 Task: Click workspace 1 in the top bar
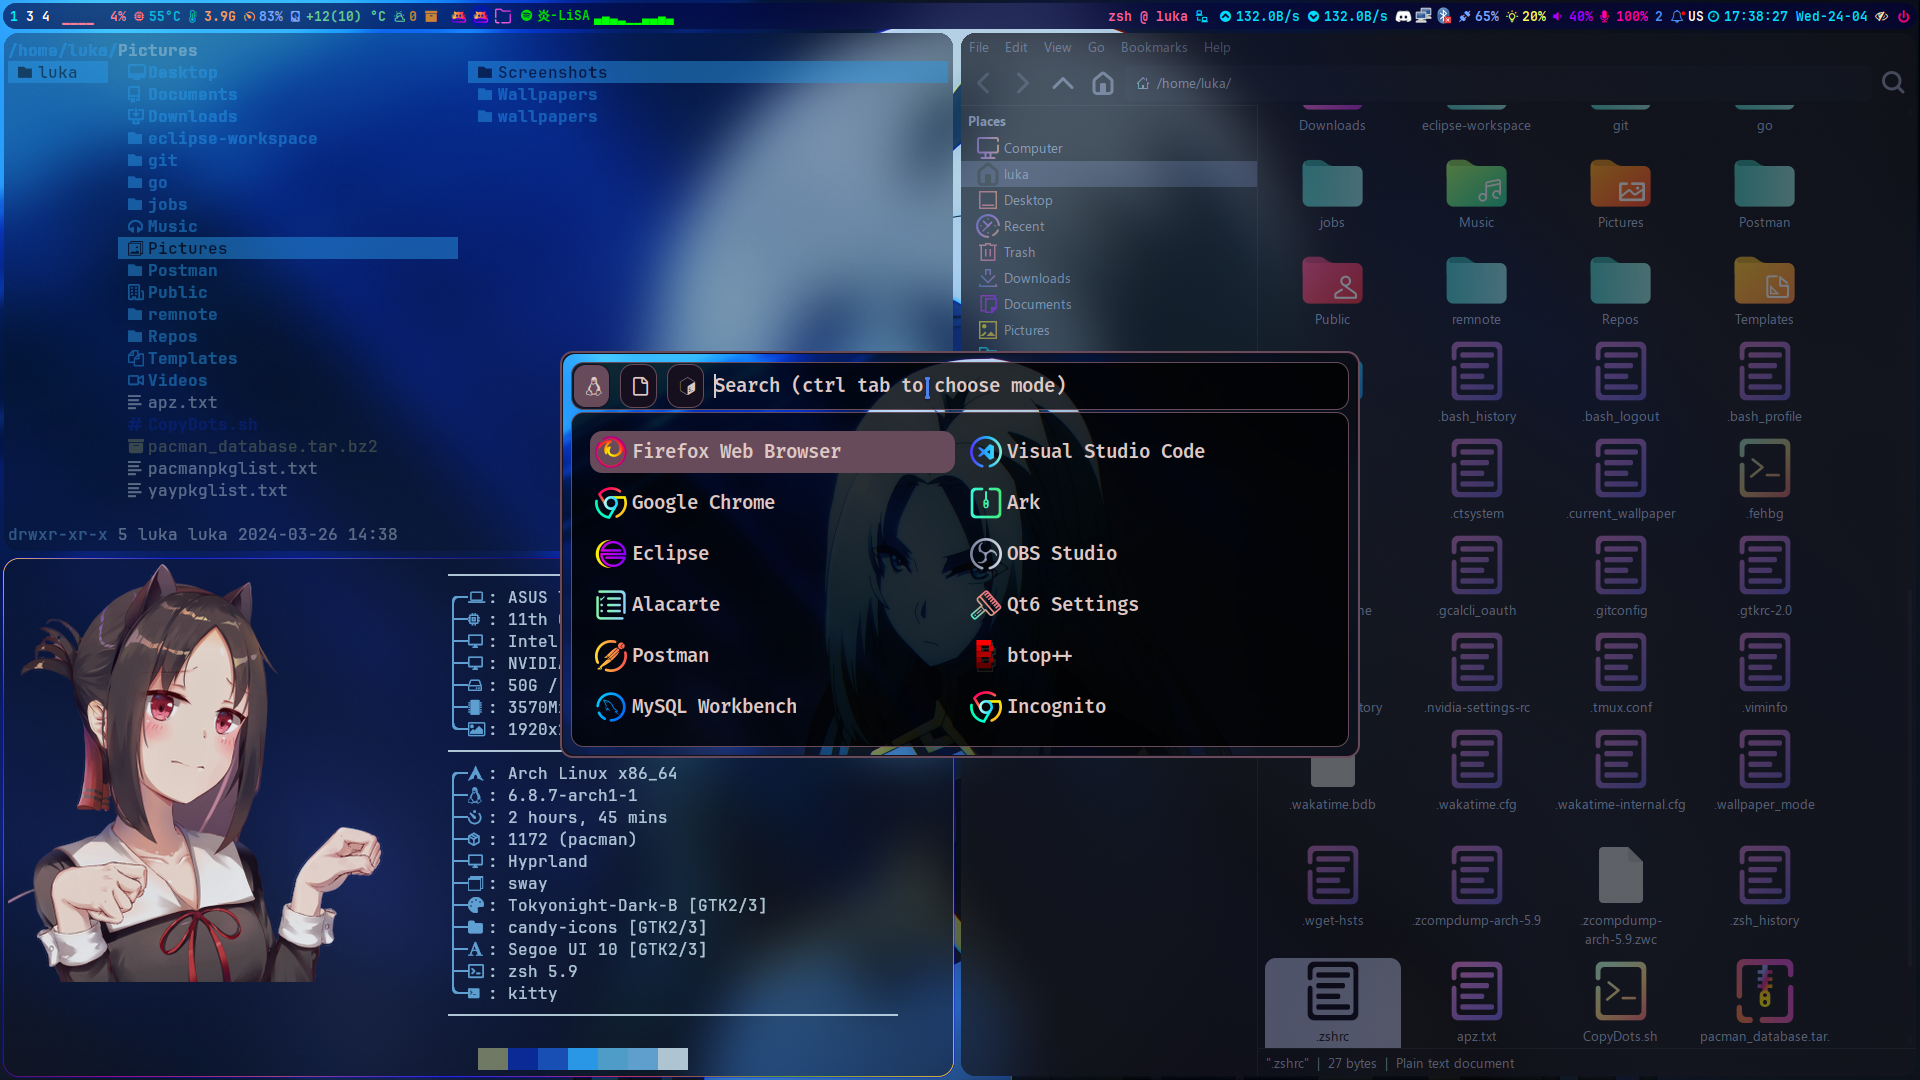click(13, 16)
